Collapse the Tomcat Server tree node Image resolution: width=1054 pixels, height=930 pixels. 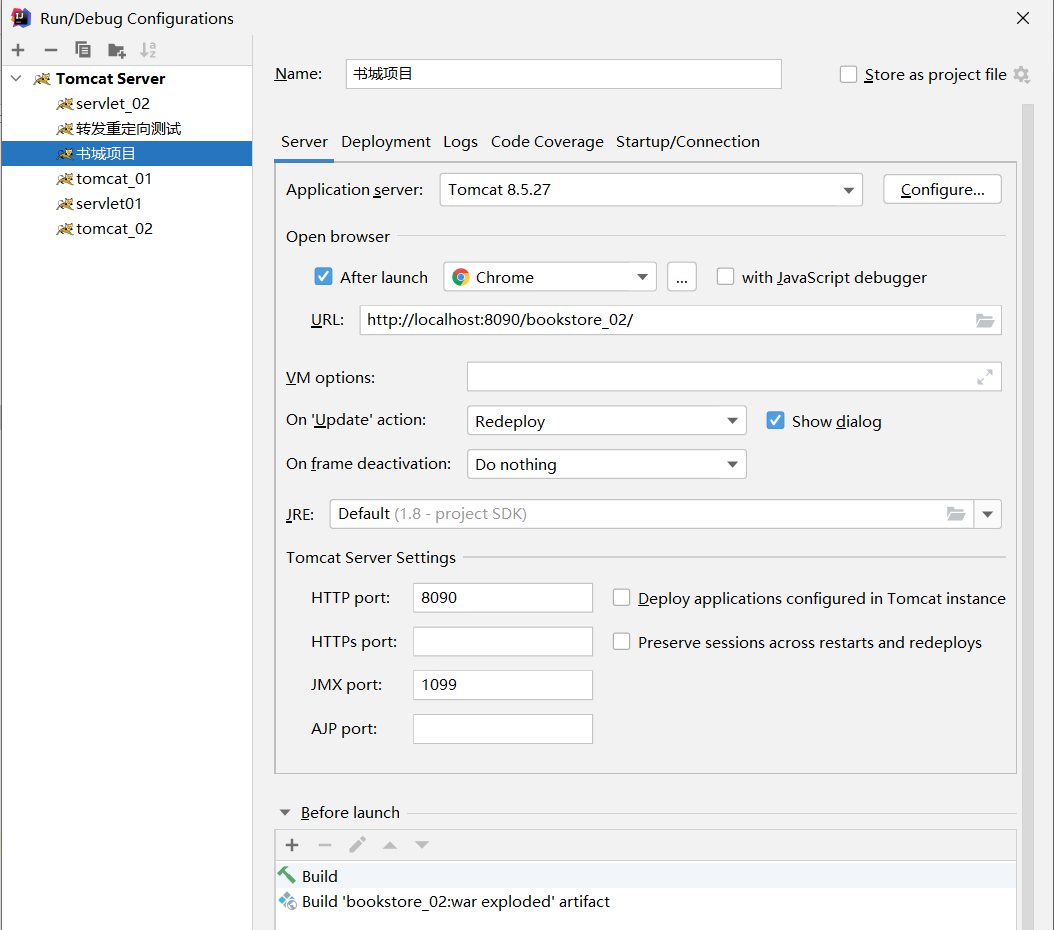click(x=17, y=79)
